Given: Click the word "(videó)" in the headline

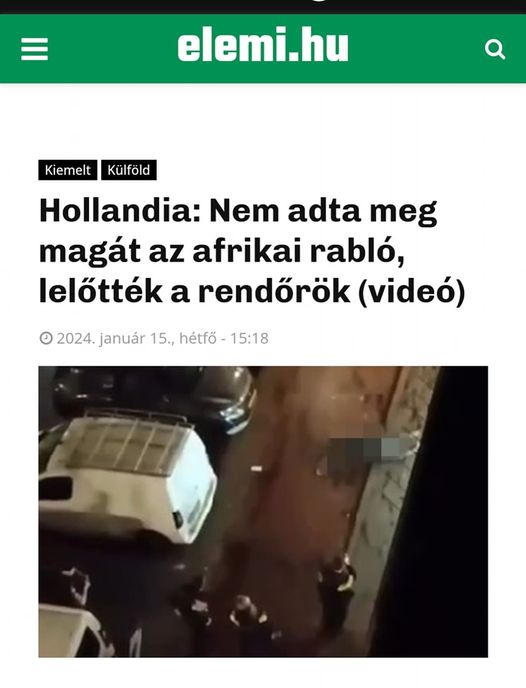Looking at the screenshot, I should [411, 292].
